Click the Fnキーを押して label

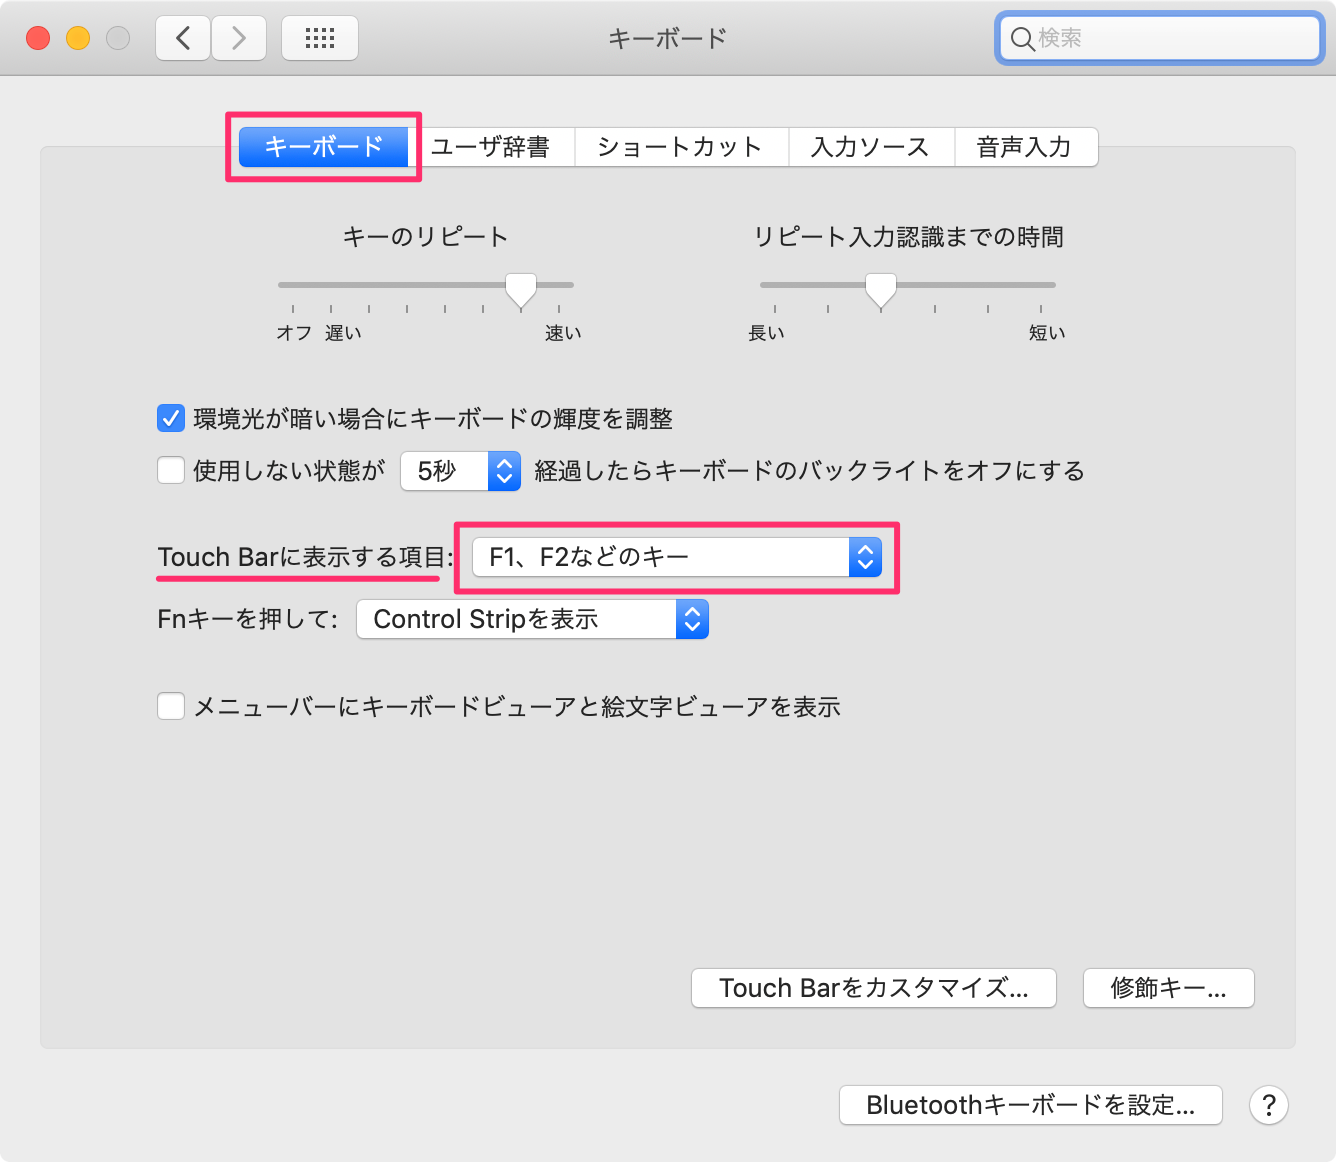(248, 619)
